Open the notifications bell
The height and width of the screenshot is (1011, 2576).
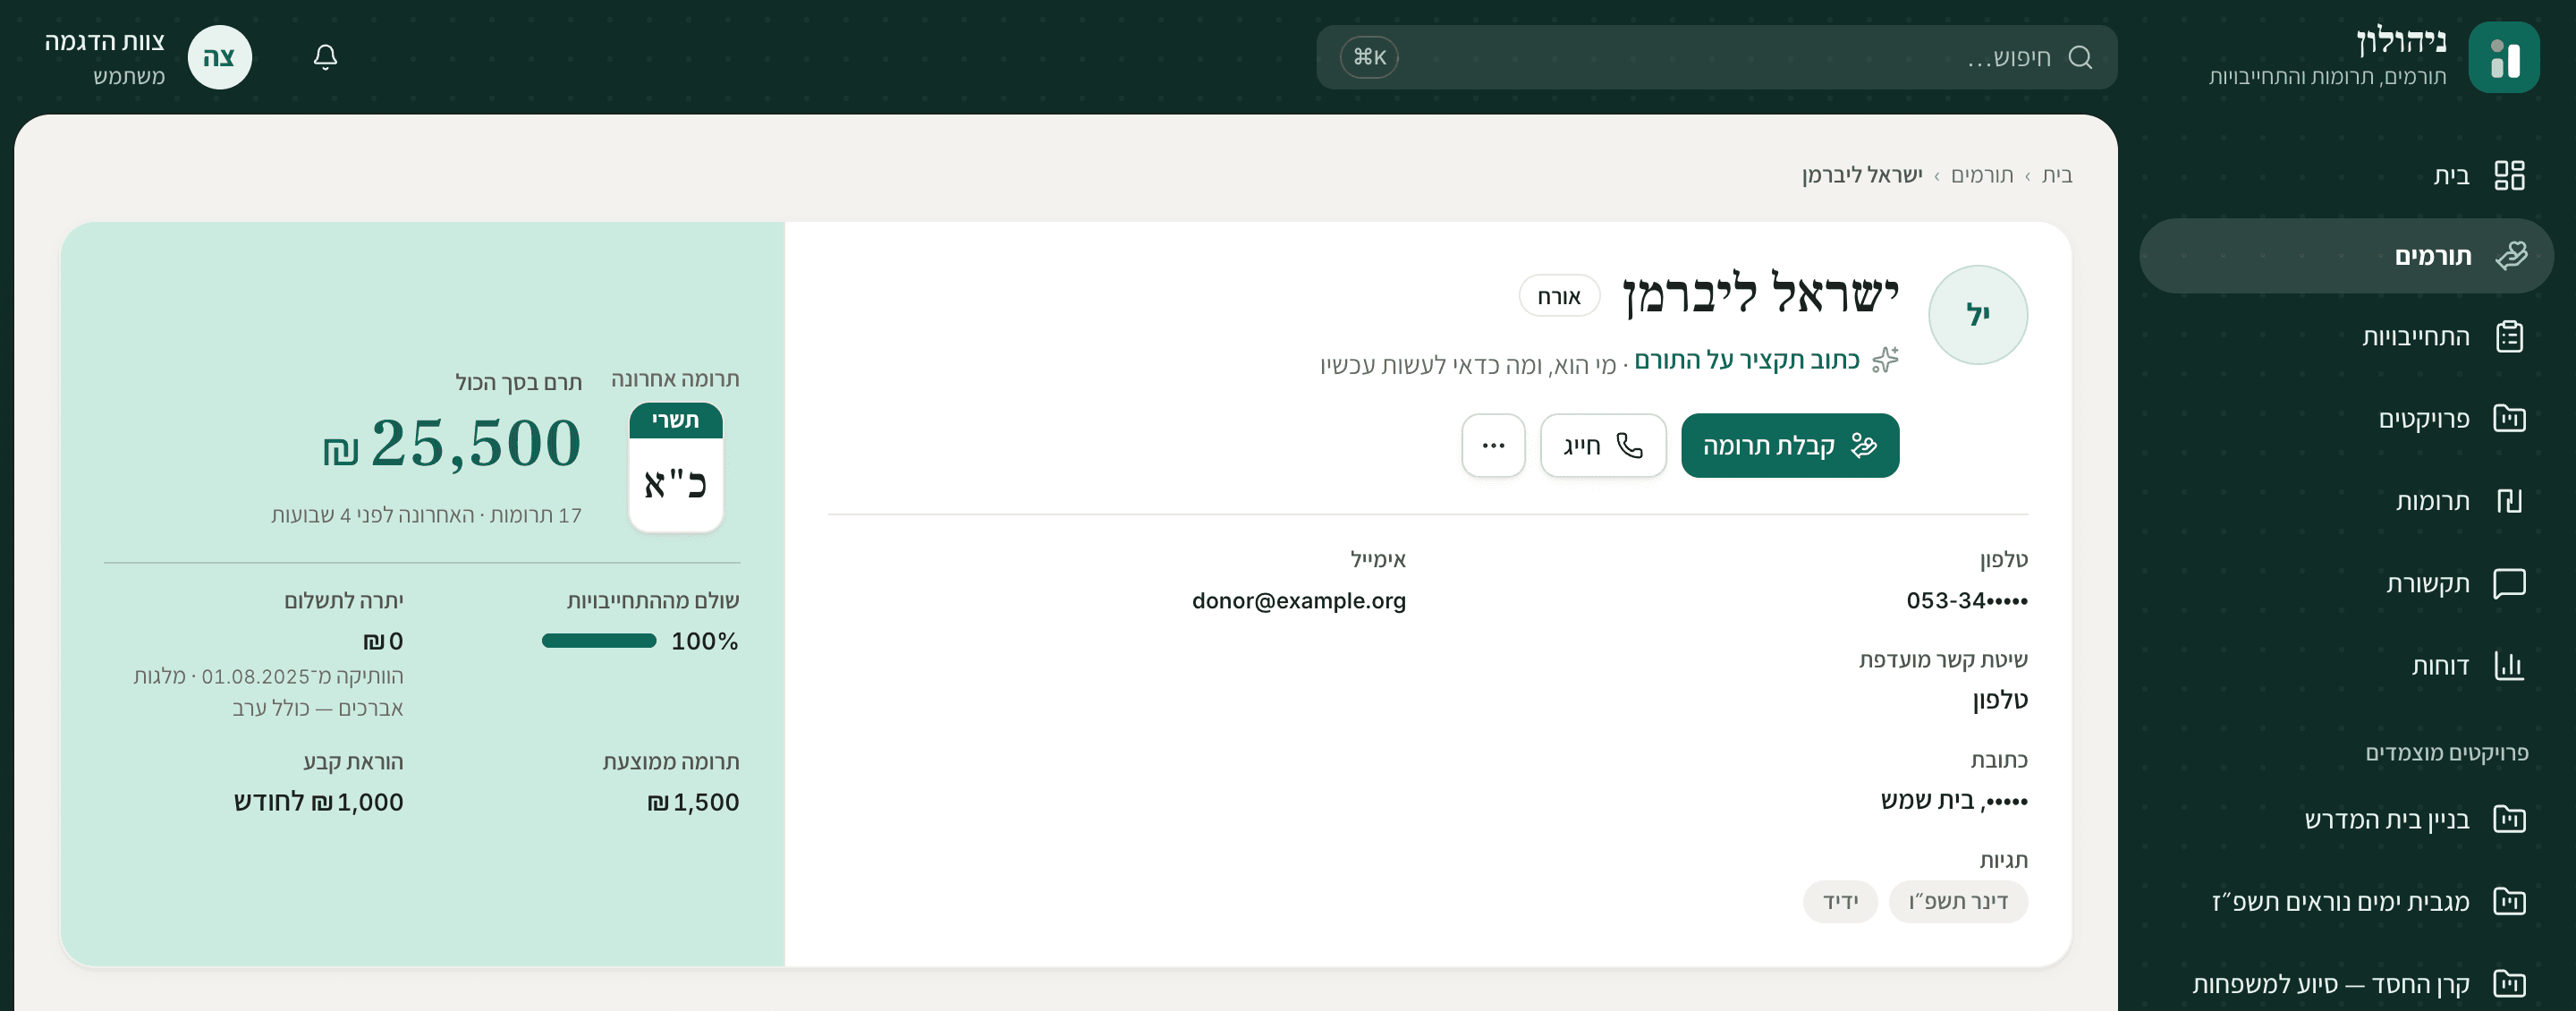click(x=325, y=57)
